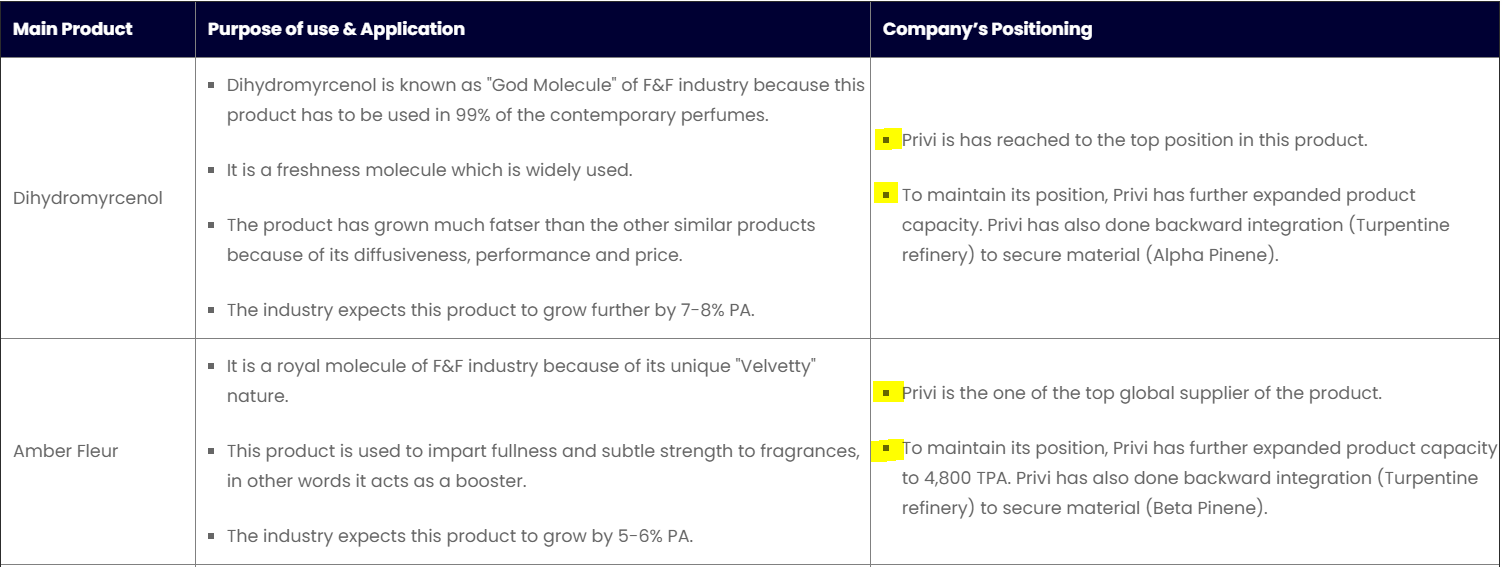The width and height of the screenshot is (1502, 567).
Task: Click the "Company's Positioning" column header
Action: (987, 29)
